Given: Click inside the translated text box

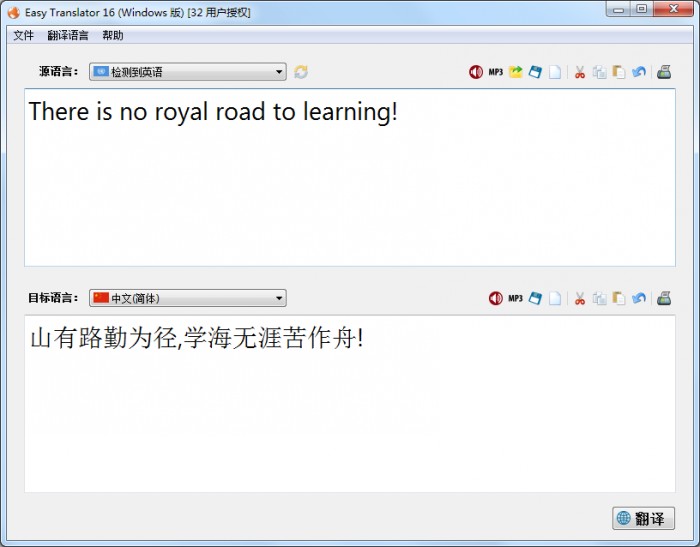Looking at the screenshot, I should (x=350, y=404).
